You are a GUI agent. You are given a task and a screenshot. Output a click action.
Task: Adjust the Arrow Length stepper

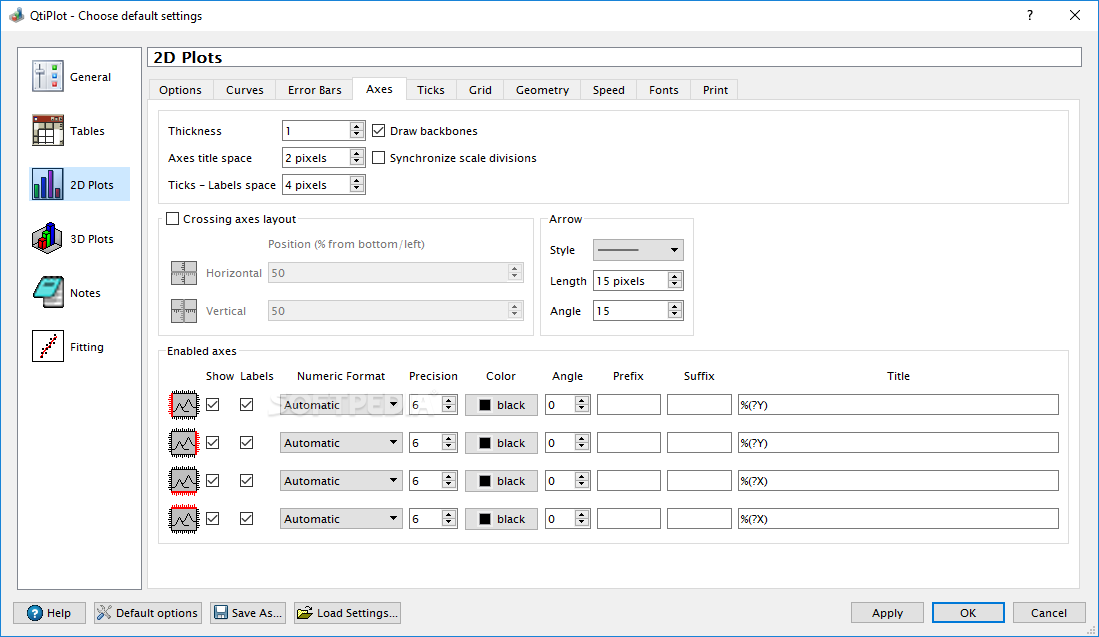(674, 280)
